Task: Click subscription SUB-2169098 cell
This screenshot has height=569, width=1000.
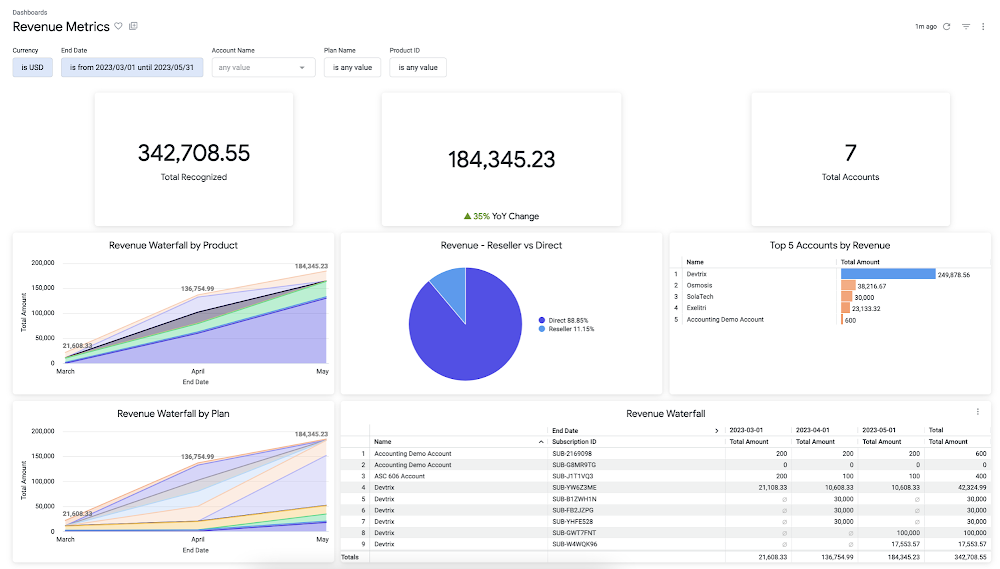Action: 572,454
